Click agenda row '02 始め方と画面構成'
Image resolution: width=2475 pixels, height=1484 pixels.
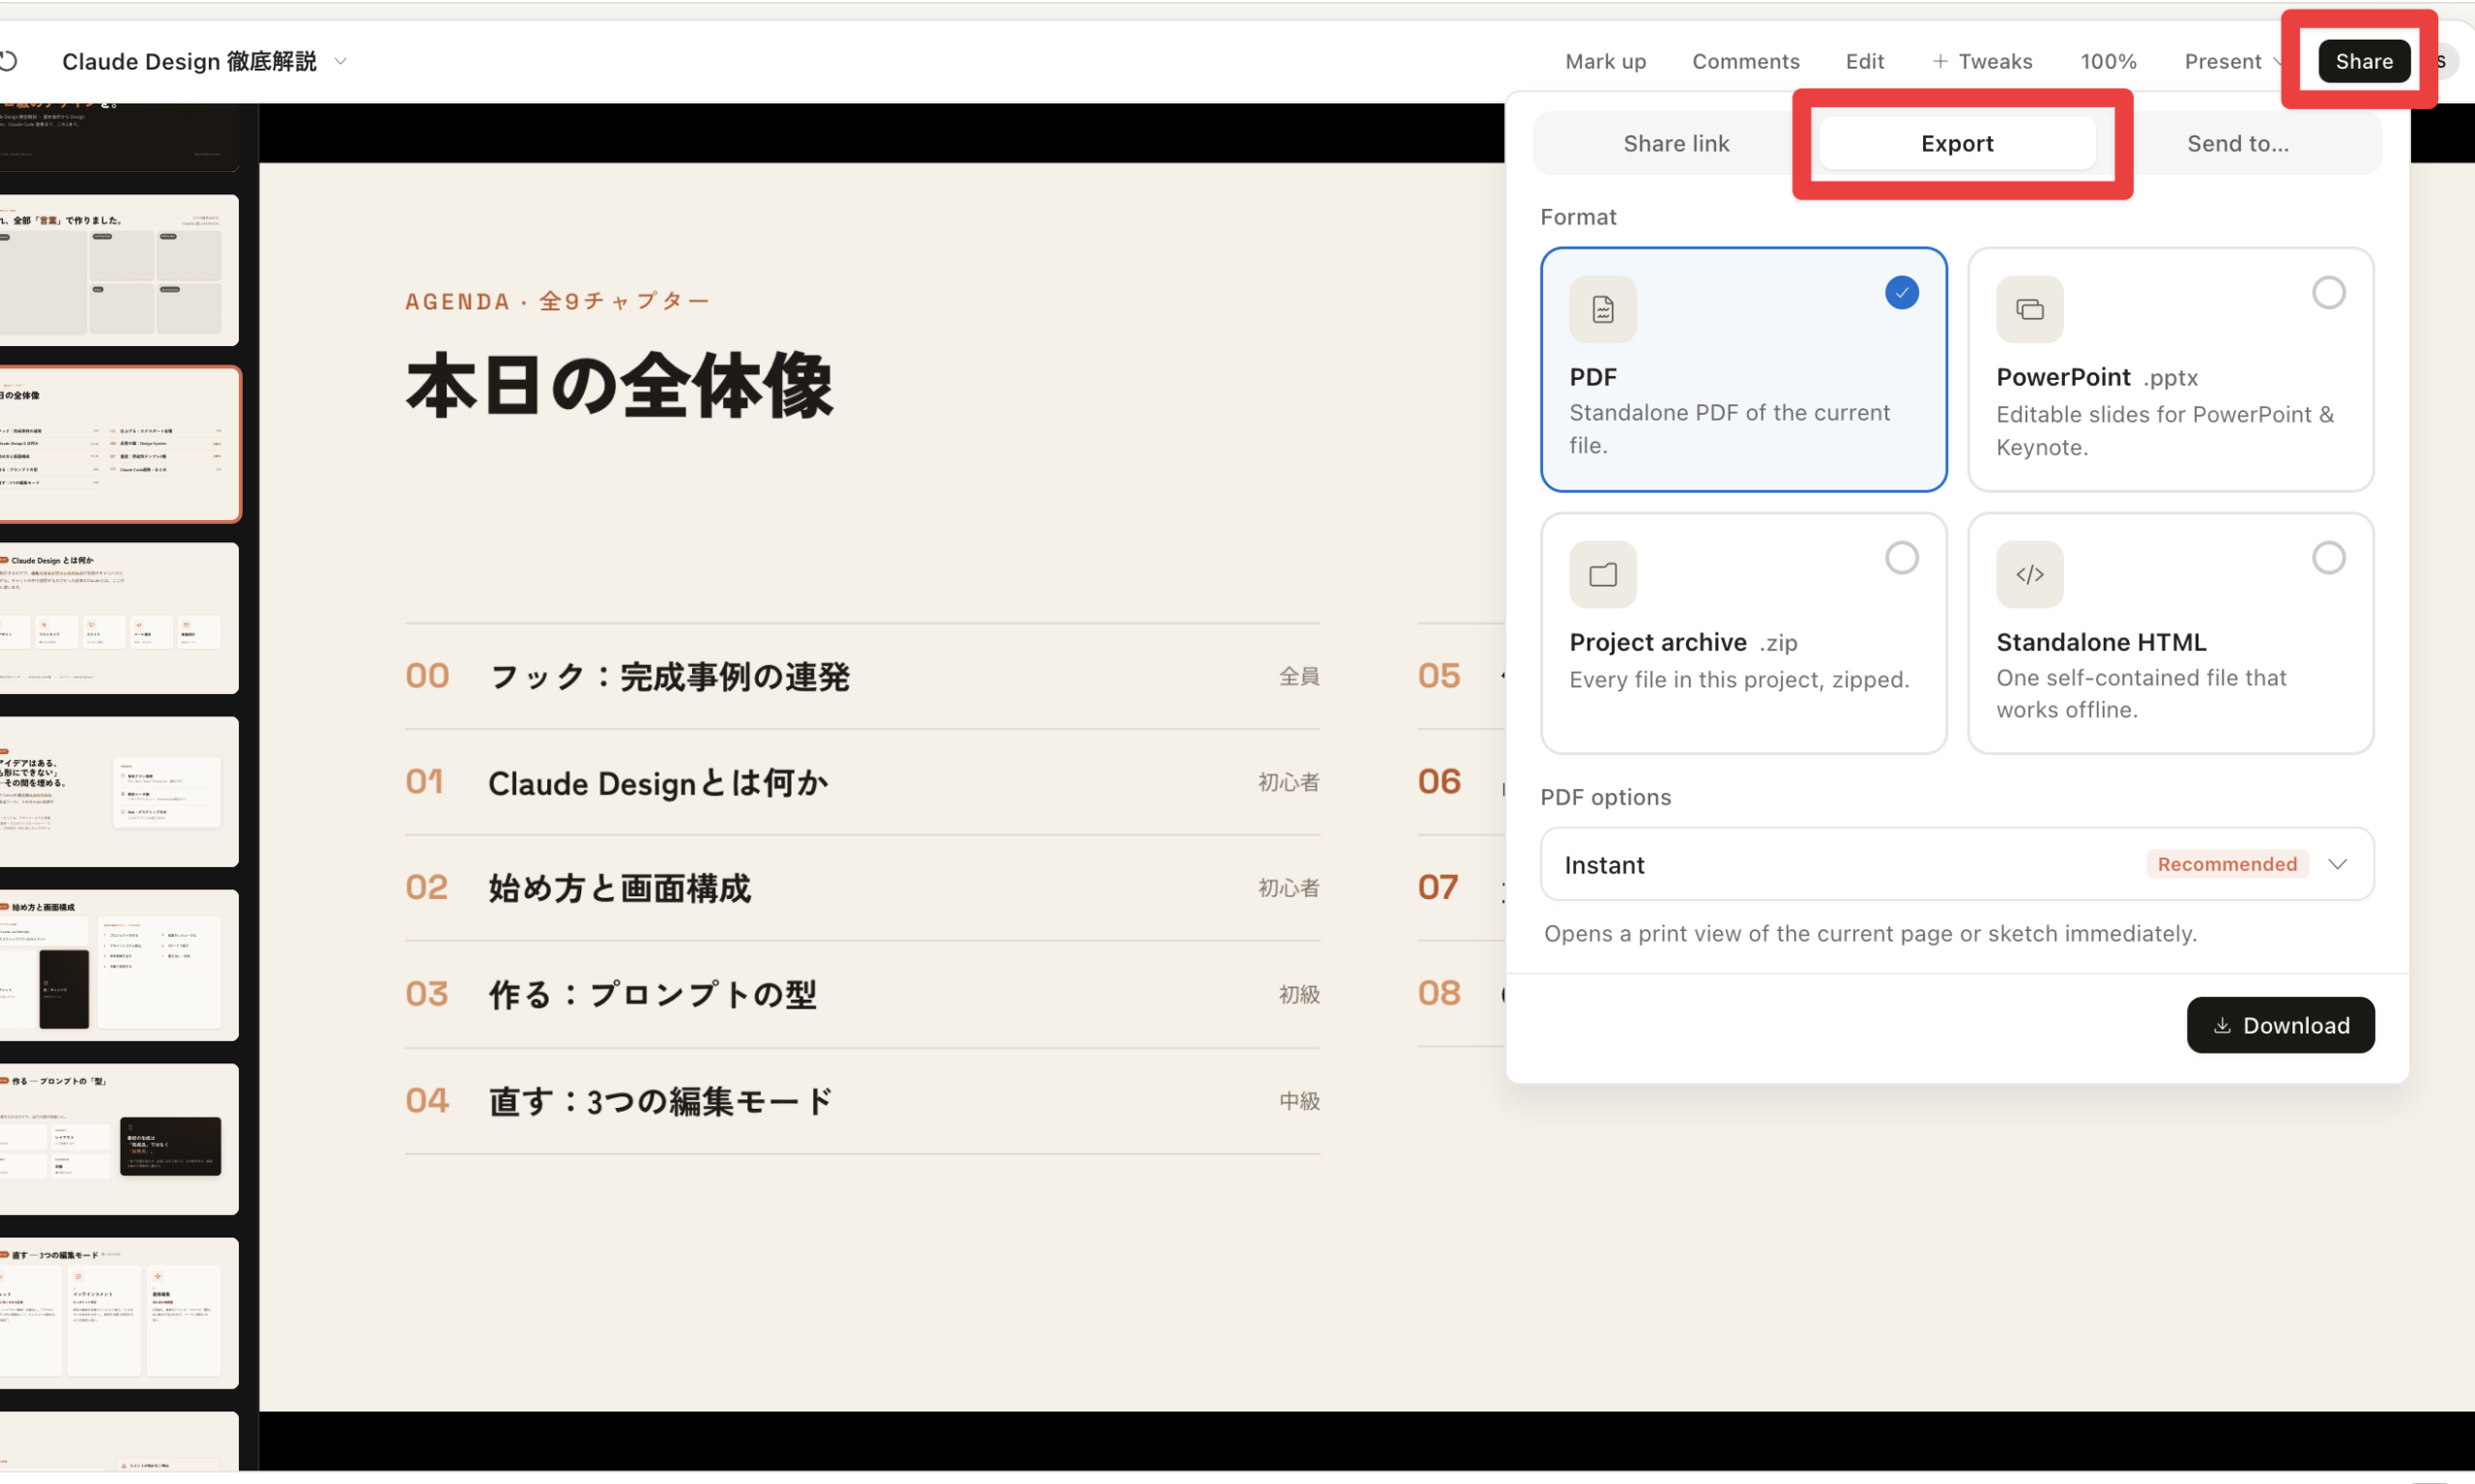pos(862,888)
